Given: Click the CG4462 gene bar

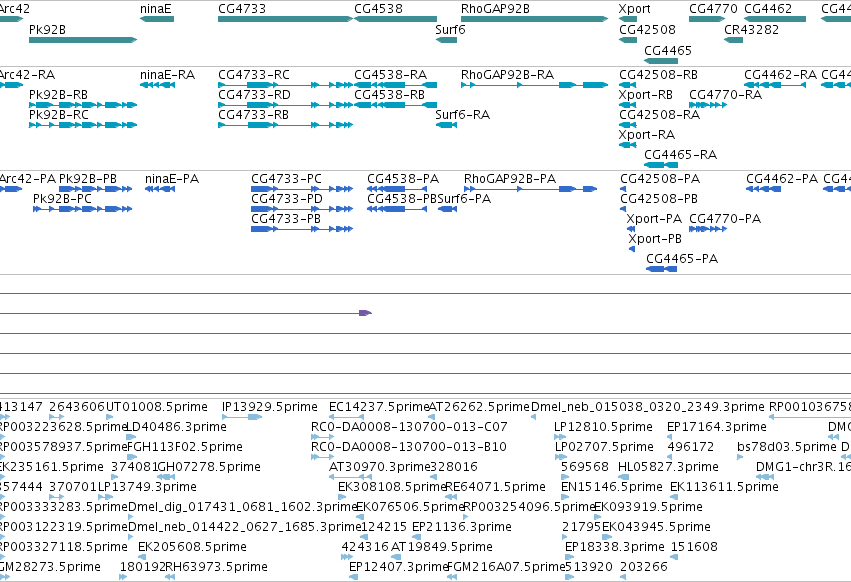Looking at the screenshot, I should pos(775,19).
